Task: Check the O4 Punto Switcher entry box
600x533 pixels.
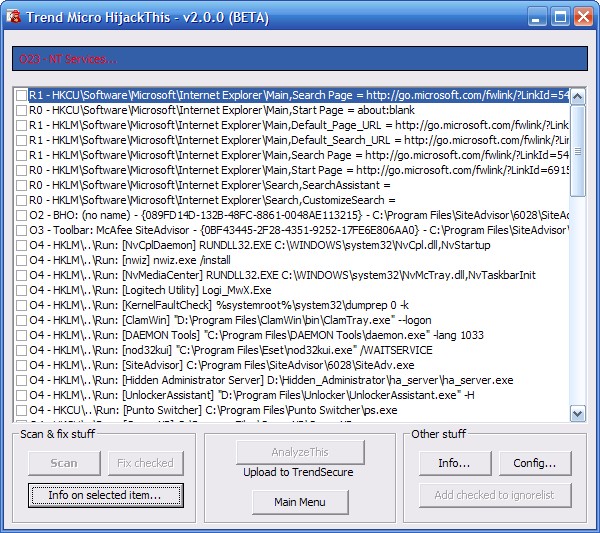Action: click(x=21, y=410)
